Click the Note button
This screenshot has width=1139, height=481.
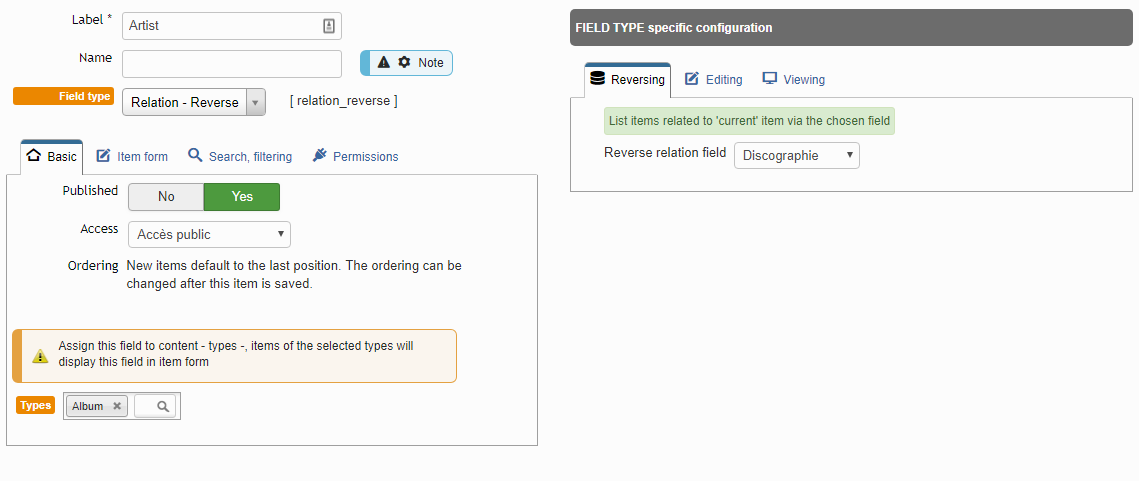pos(407,63)
